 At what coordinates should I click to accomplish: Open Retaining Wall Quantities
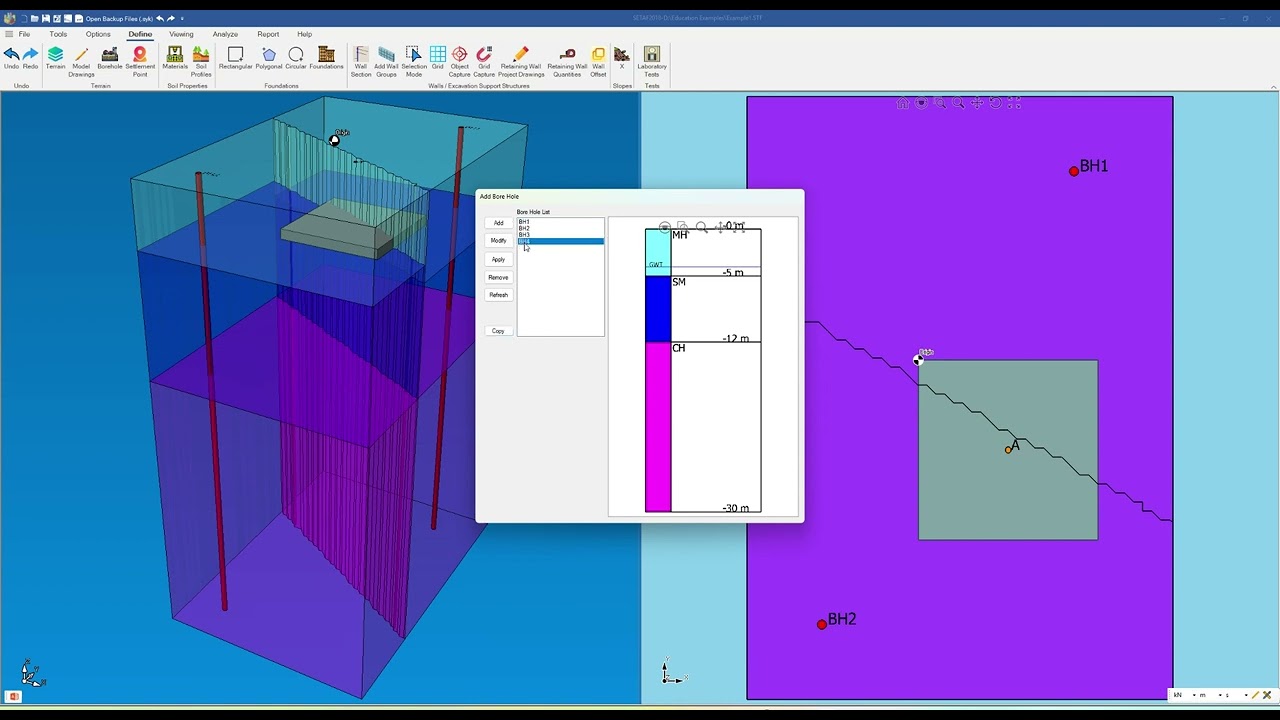pyautogui.click(x=567, y=62)
